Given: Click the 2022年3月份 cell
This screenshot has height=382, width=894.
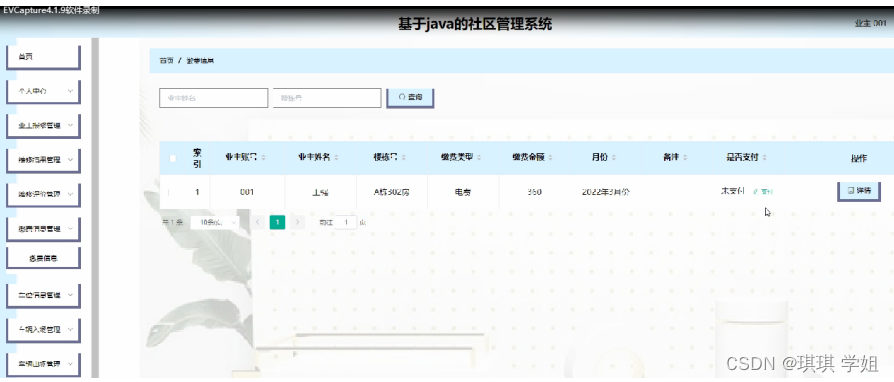Looking at the screenshot, I should (606, 192).
